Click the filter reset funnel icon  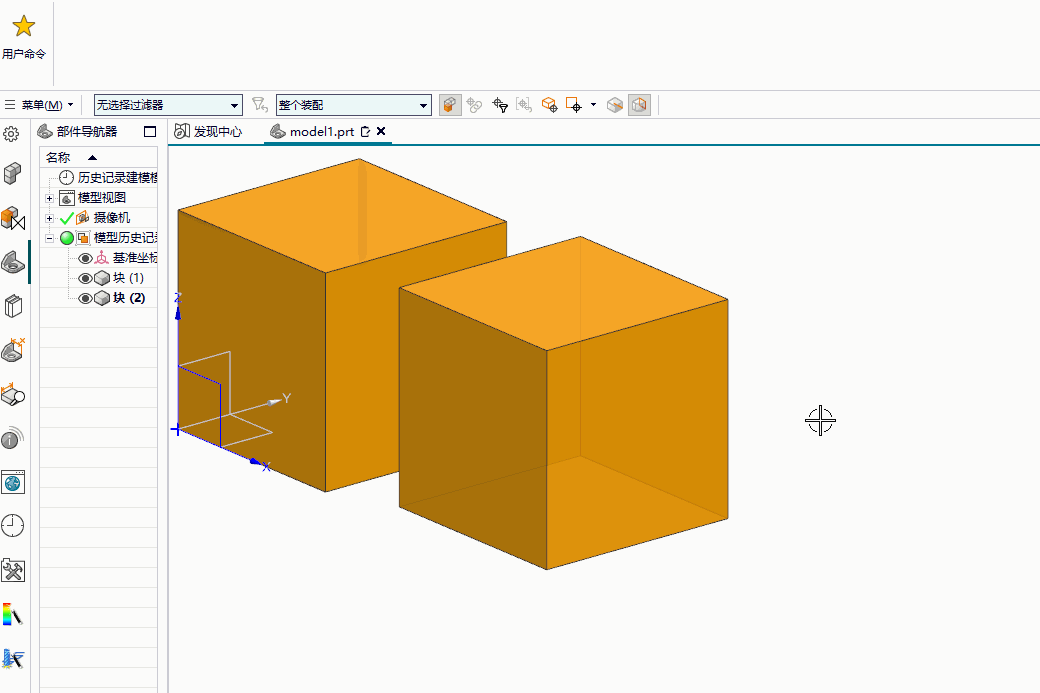click(x=259, y=104)
